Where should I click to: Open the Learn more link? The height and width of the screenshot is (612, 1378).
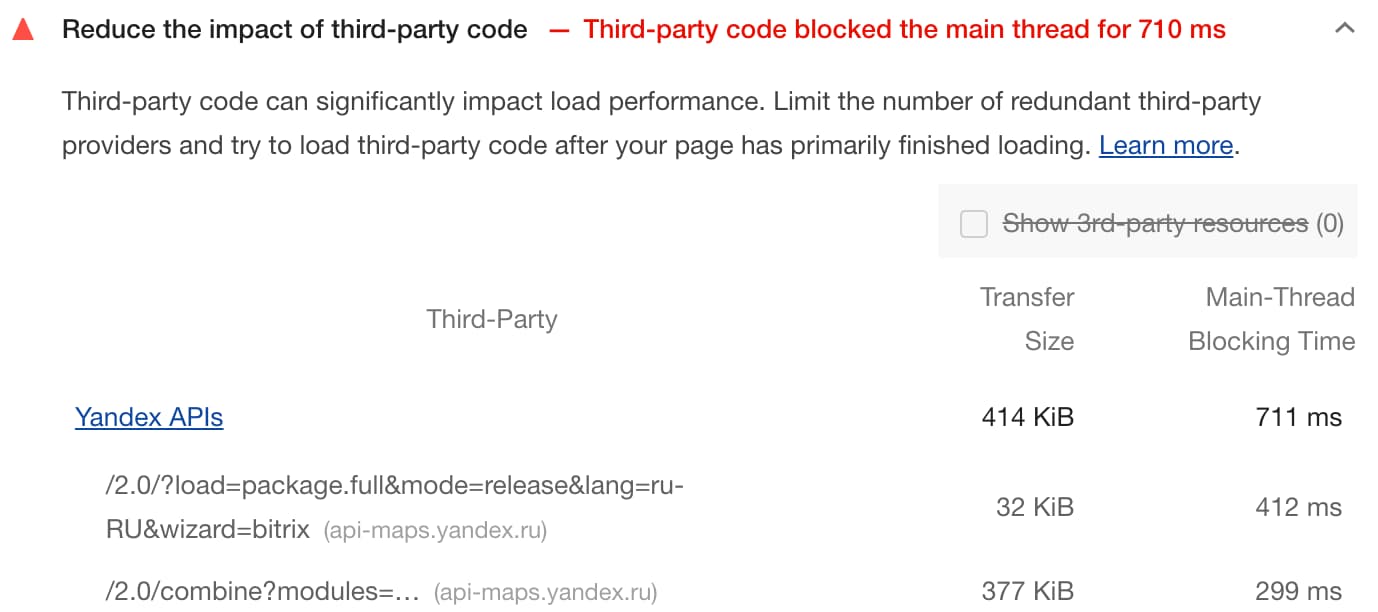(1165, 146)
